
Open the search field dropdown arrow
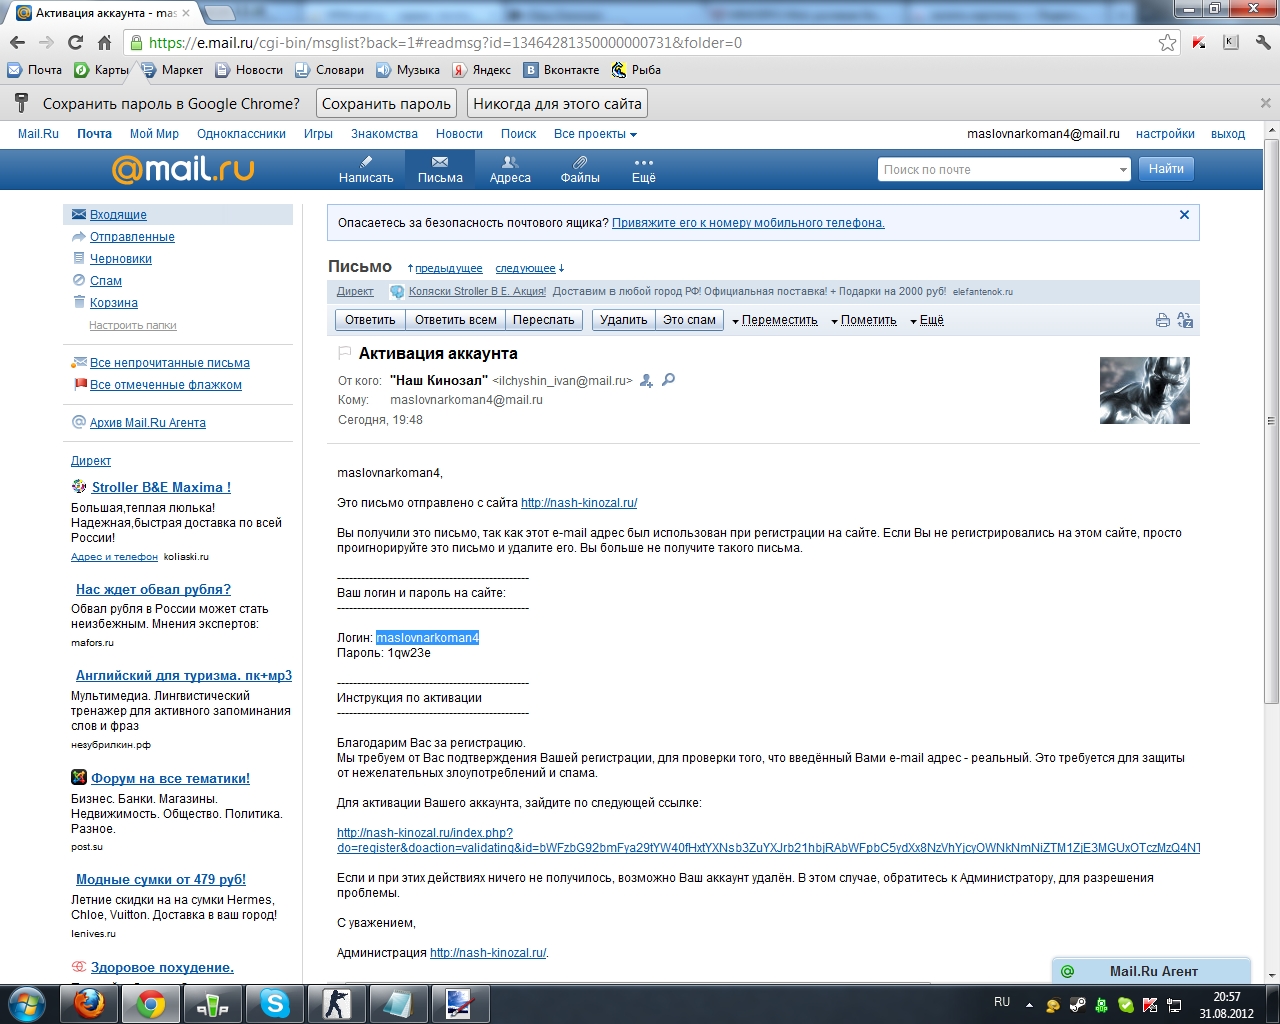pyautogui.click(x=1123, y=170)
